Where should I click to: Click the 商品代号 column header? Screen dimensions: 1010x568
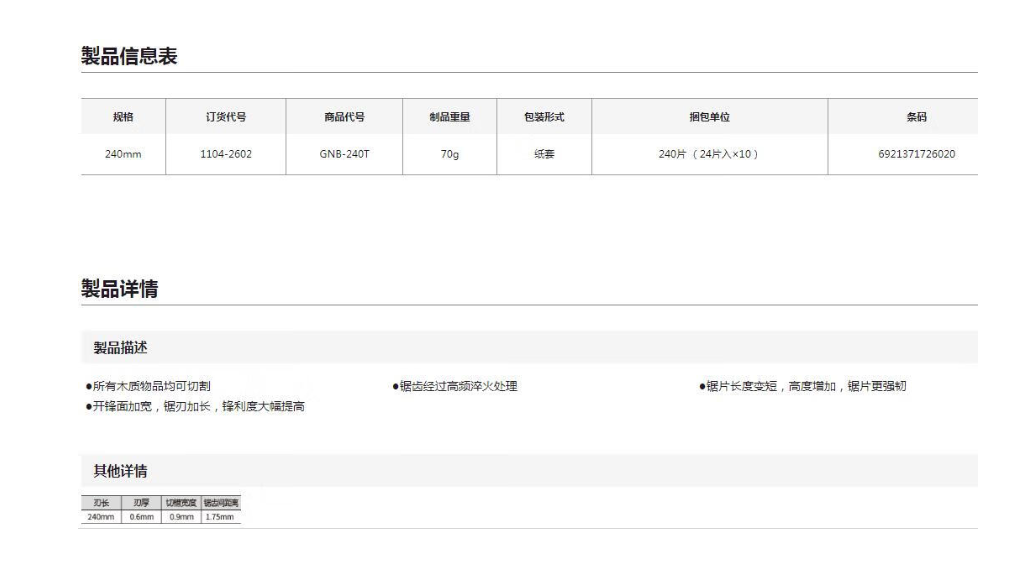coord(344,117)
